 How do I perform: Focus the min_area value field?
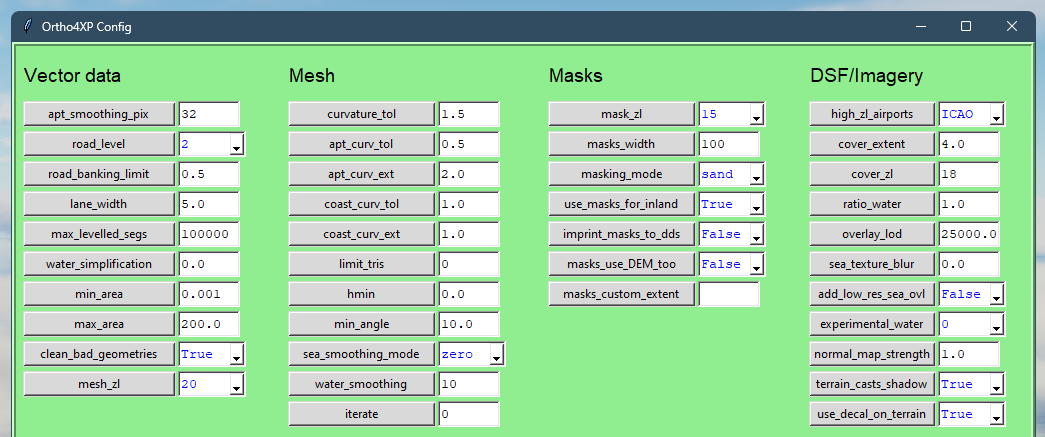click(x=209, y=294)
